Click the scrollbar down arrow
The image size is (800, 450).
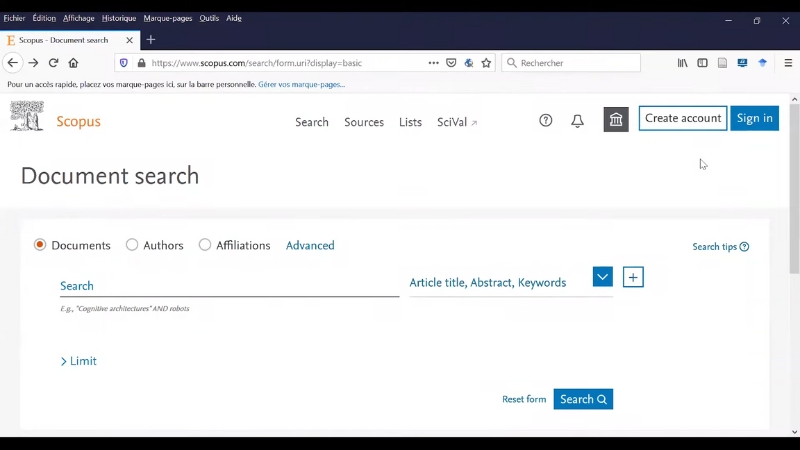tap(794, 432)
